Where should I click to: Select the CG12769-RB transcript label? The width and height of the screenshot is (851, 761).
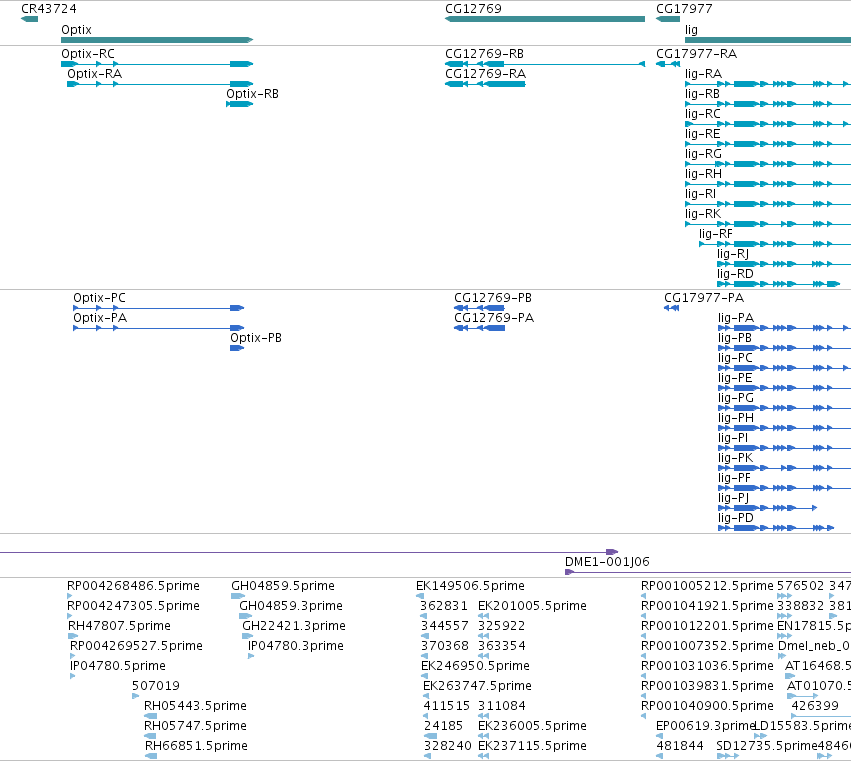coord(484,54)
